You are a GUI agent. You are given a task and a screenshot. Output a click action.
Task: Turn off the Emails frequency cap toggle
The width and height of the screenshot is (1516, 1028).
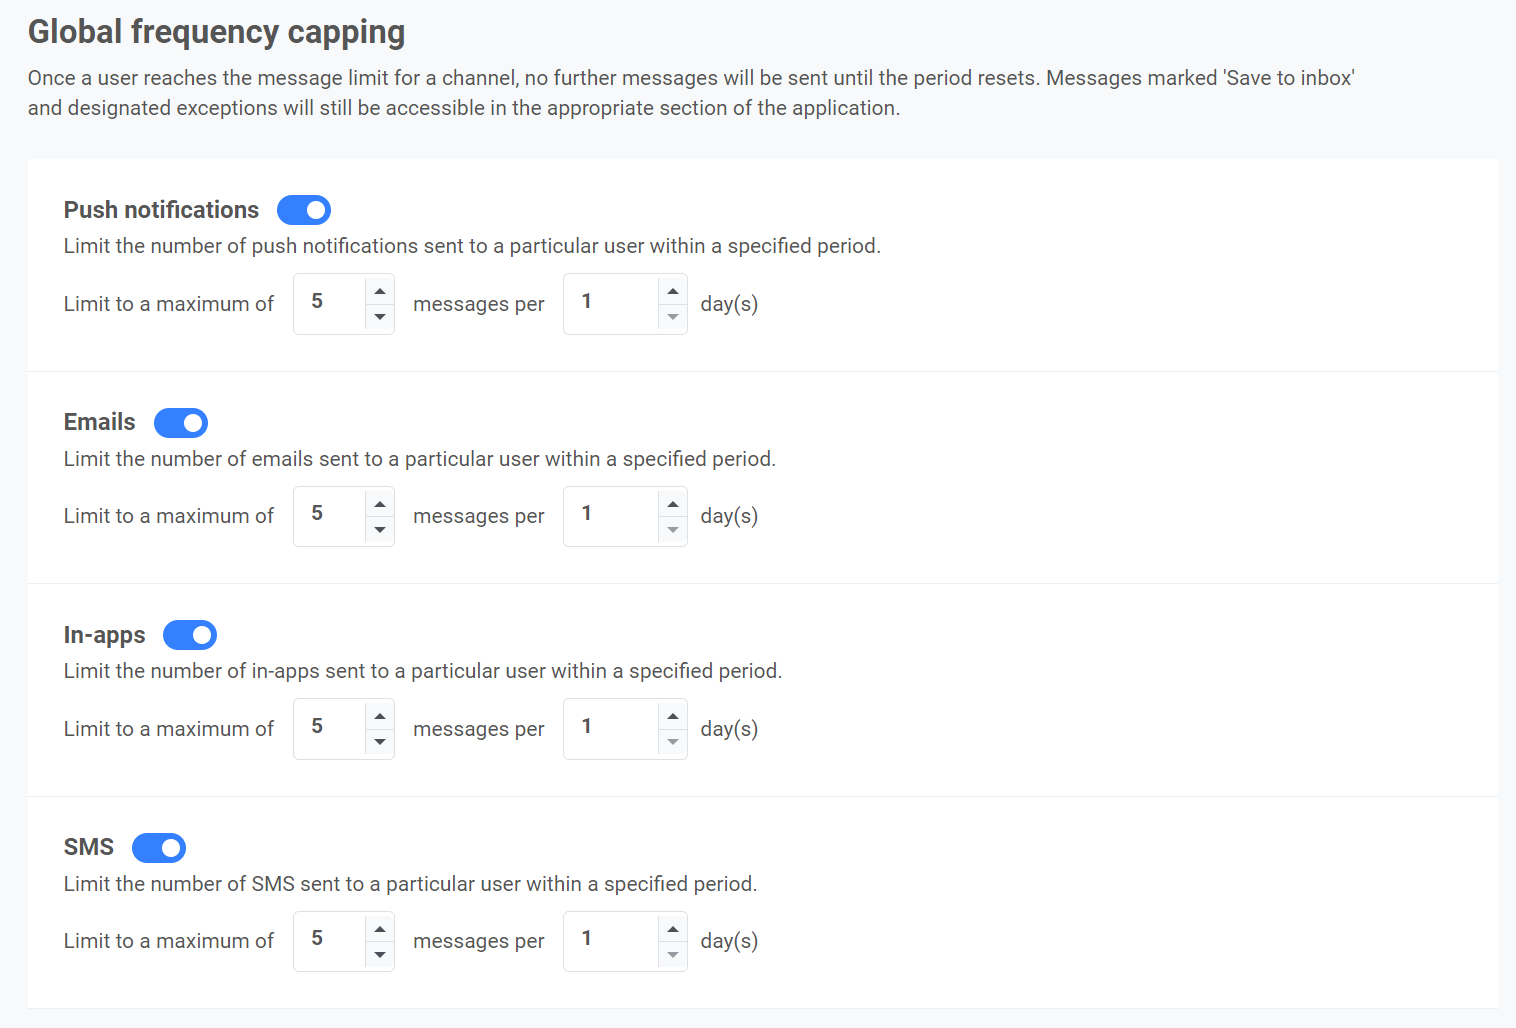click(x=181, y=423)
